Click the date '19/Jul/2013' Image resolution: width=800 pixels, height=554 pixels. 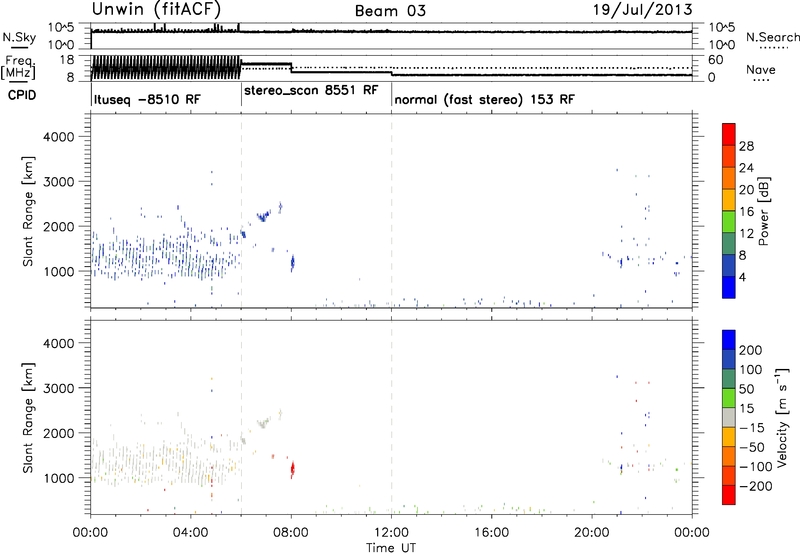coord(642,10)
